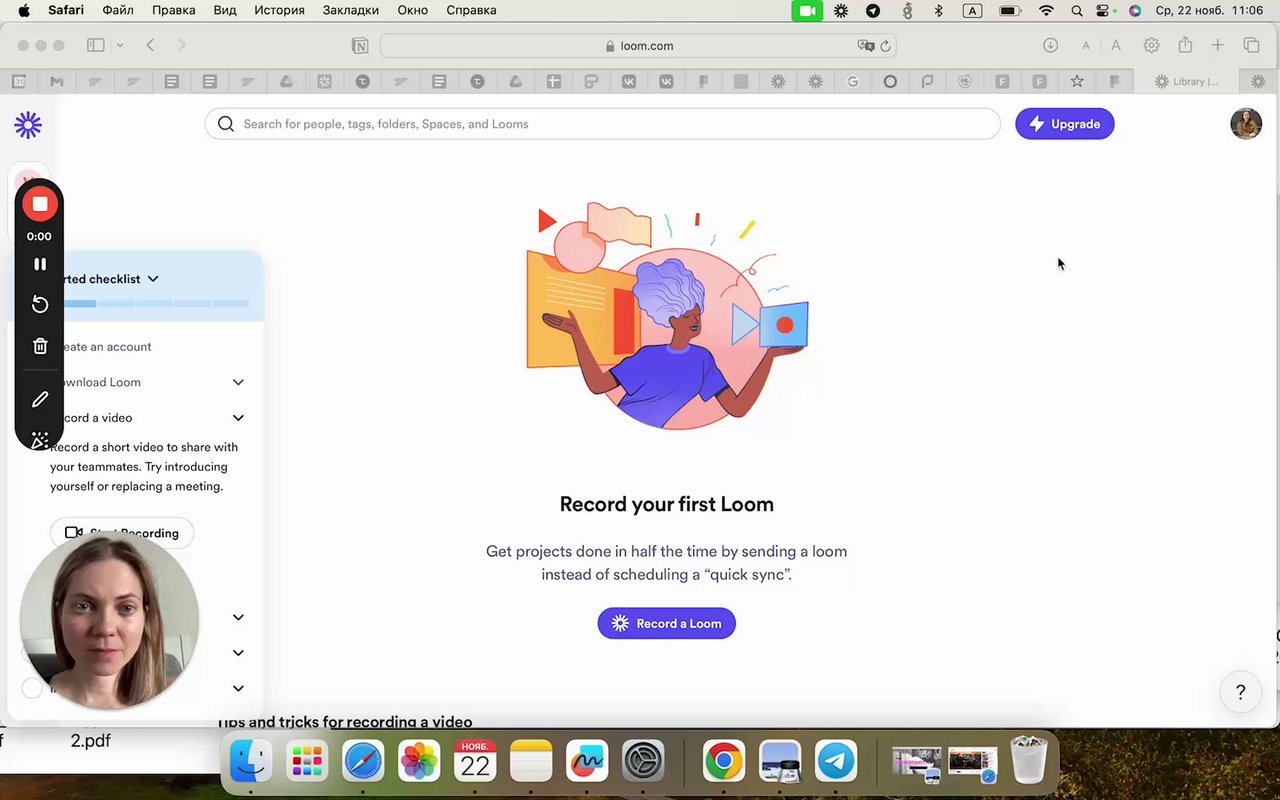Click the Notion extension icon in Safari toolbar
1280x800 pixels.
(x=360, y=45)
